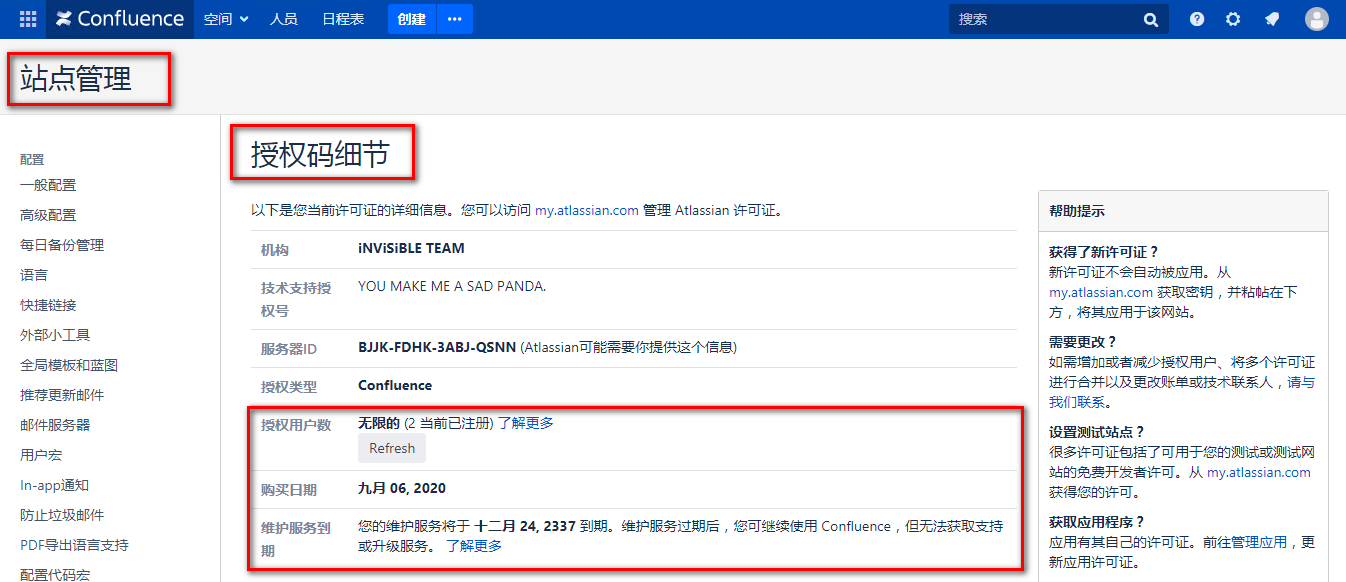Open PDF导出语言支持 in the sidebar
Image resolution: width=1346 pixels, height=582 pixels.
point(74,545)
